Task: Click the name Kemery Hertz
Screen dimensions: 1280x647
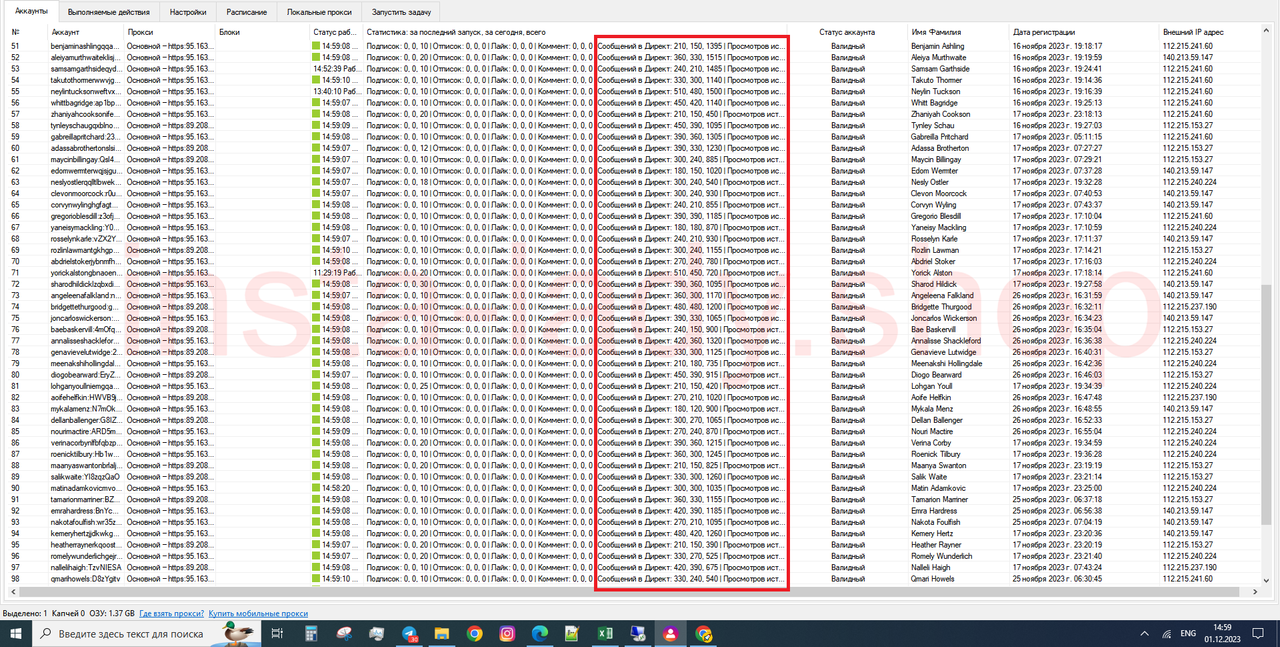Action: 932,534
